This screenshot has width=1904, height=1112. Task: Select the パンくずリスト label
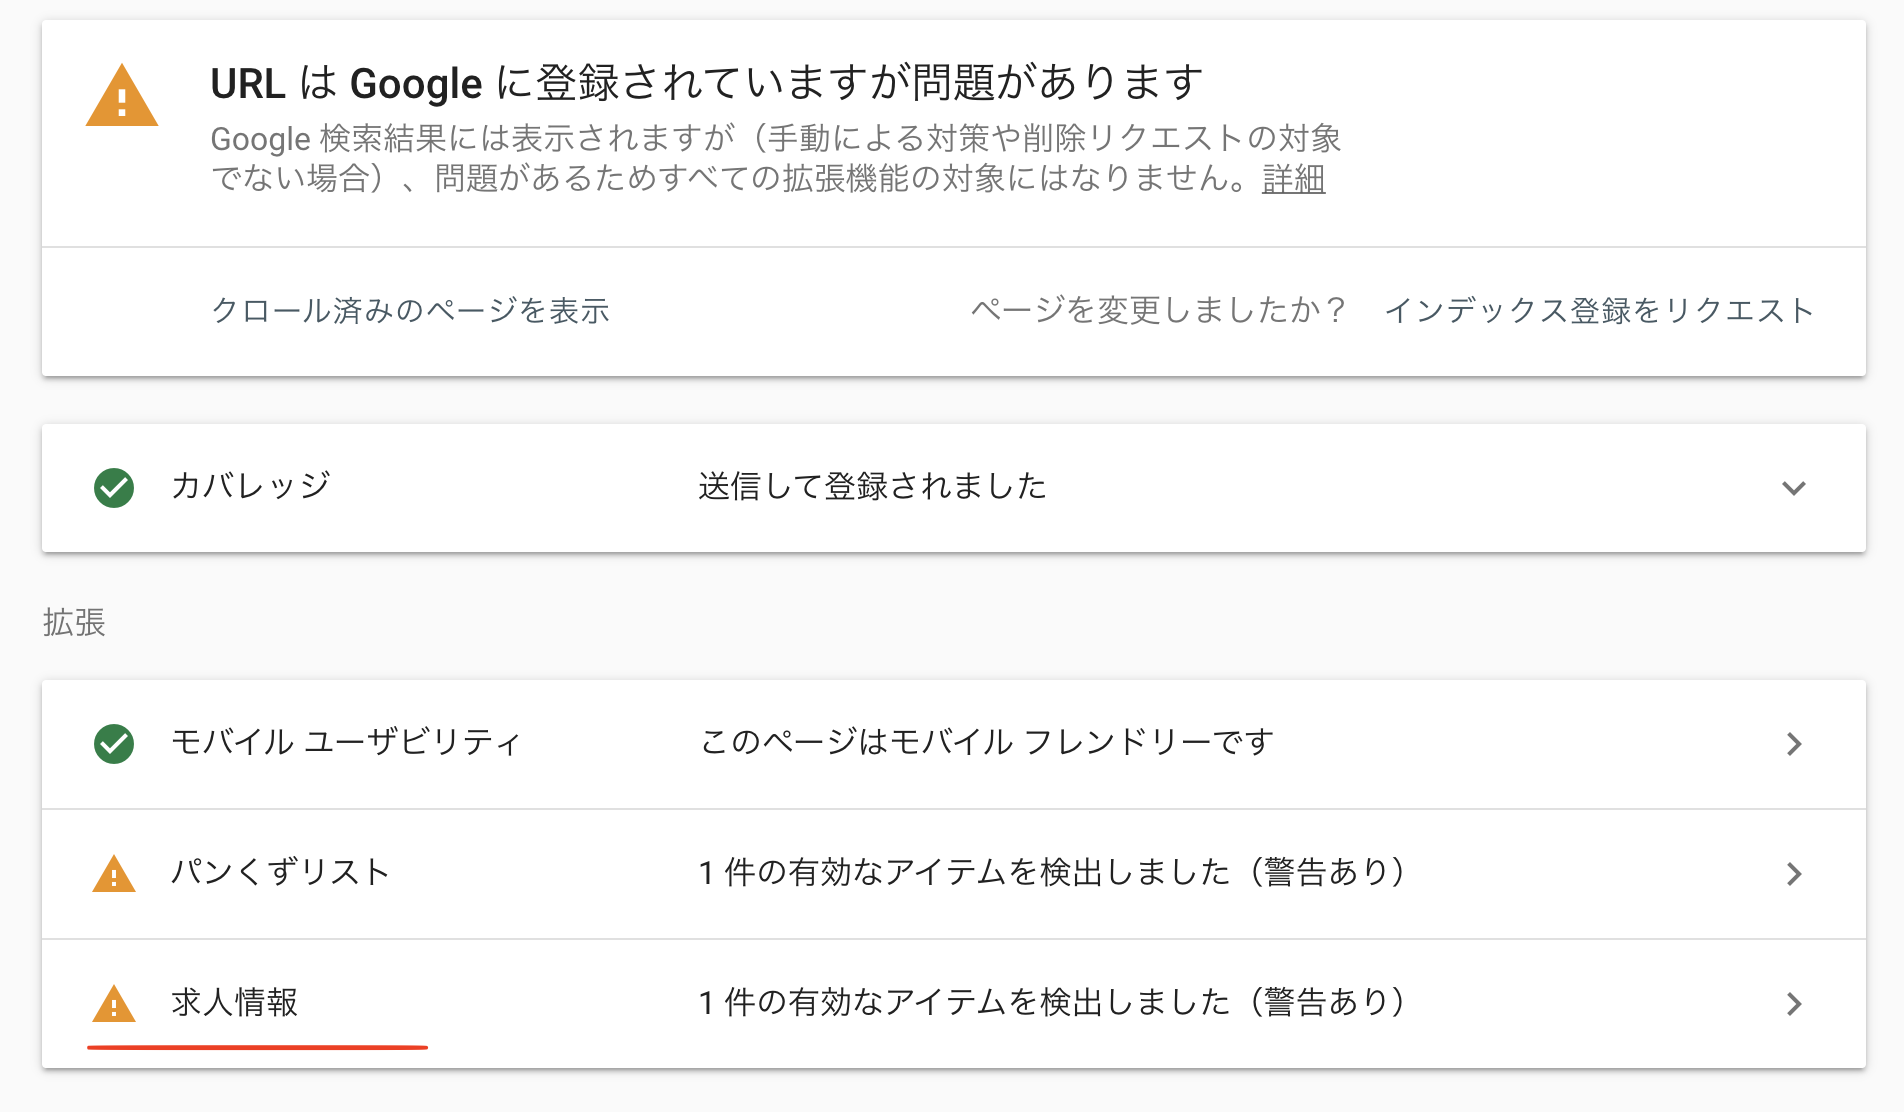[x=280, y=872]
